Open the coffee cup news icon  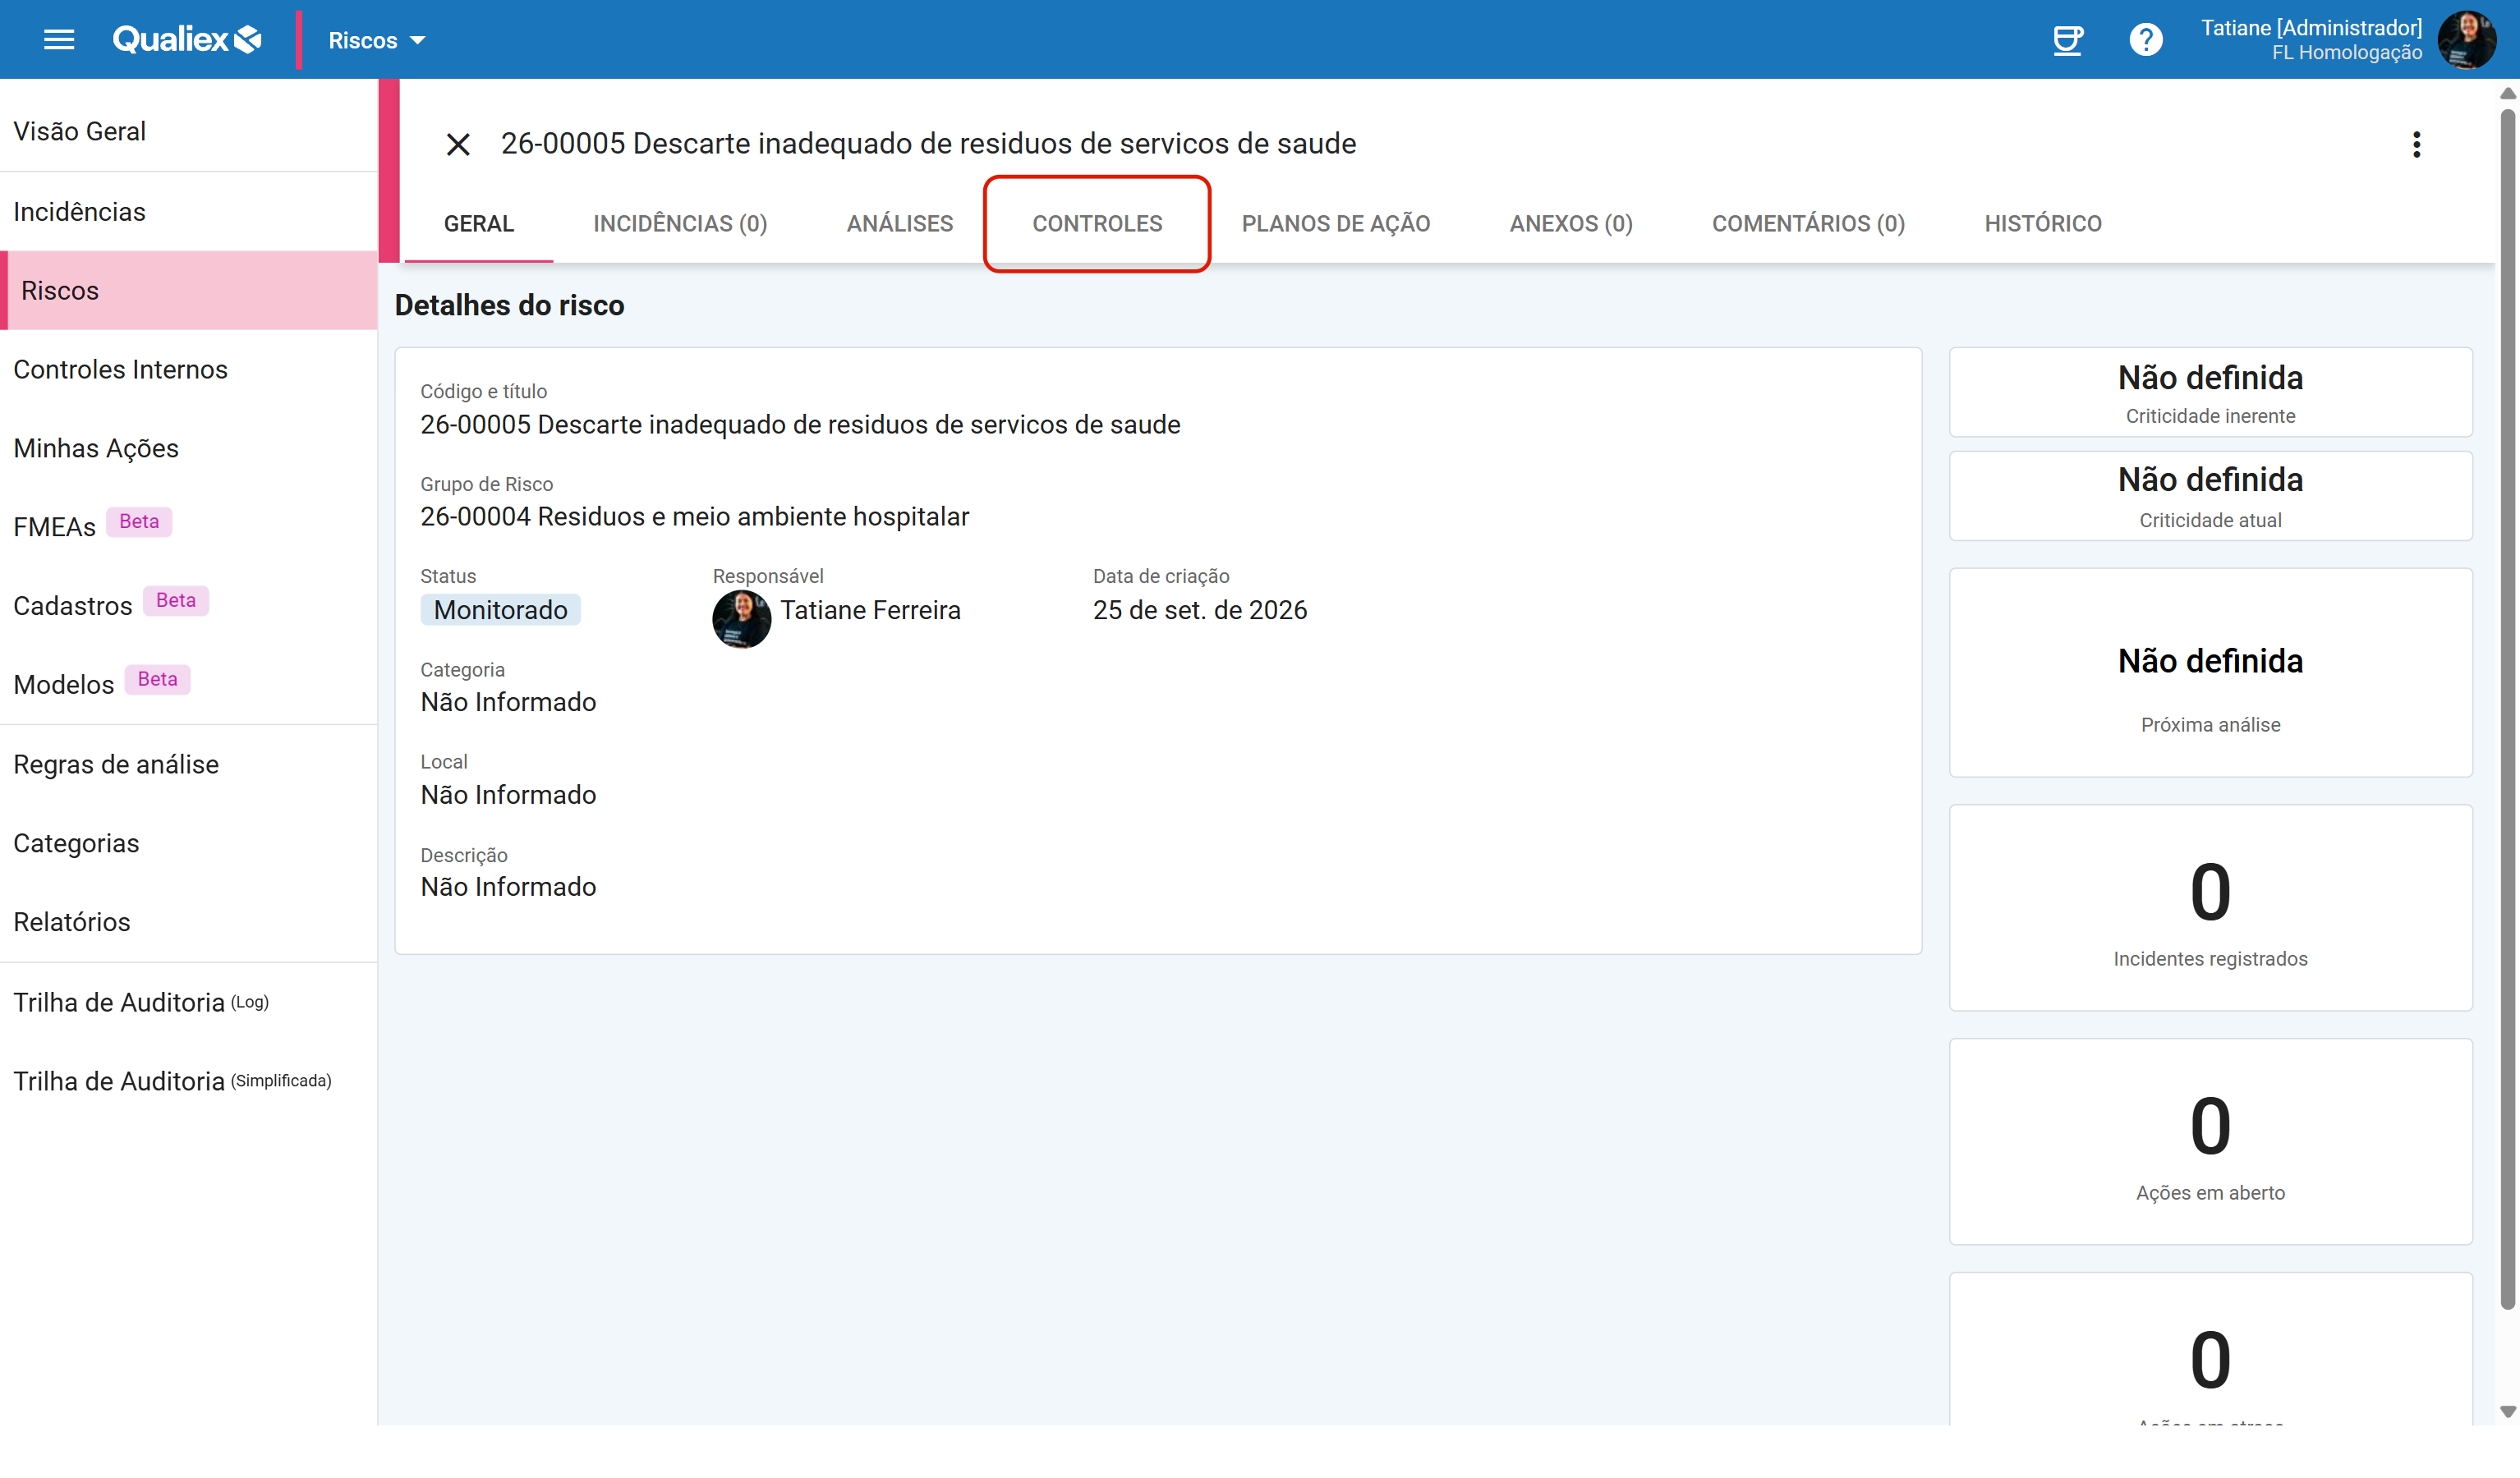[x=2067, y=40]
